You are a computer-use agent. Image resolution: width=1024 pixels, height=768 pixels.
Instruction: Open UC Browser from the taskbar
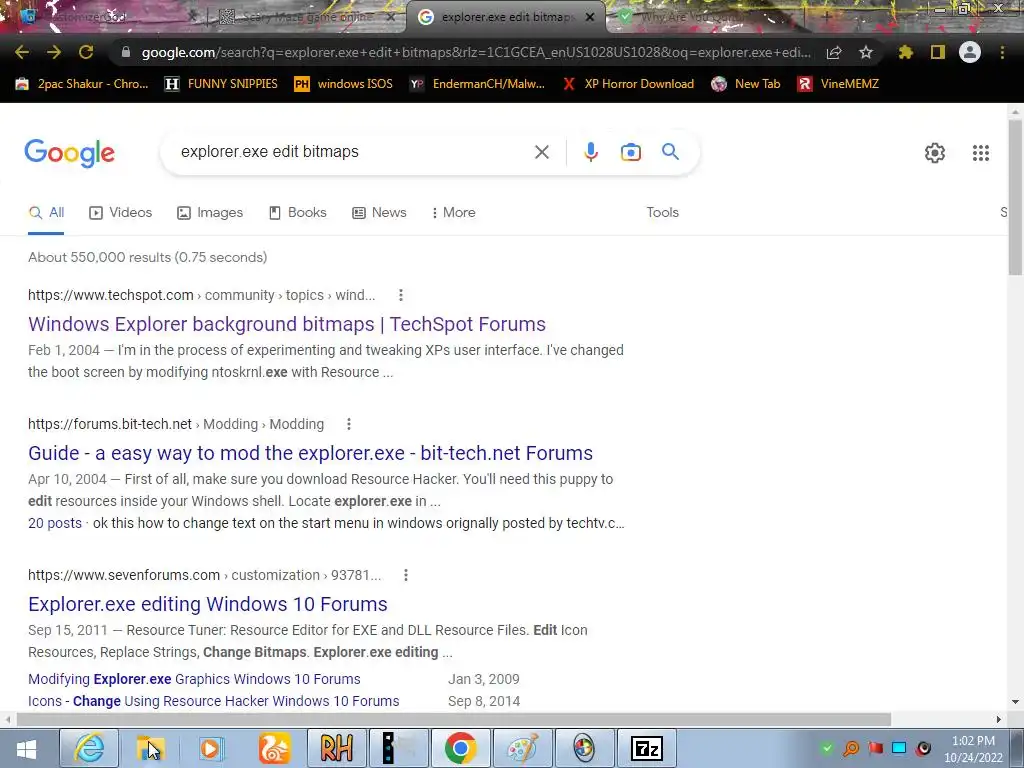pyautogui.click(x=274, y=748)
